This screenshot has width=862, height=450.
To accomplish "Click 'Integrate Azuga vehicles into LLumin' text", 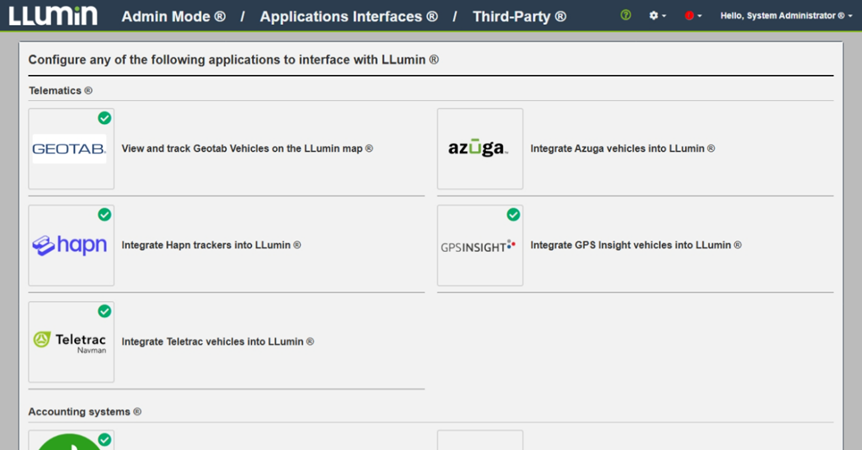I will 622,148.
